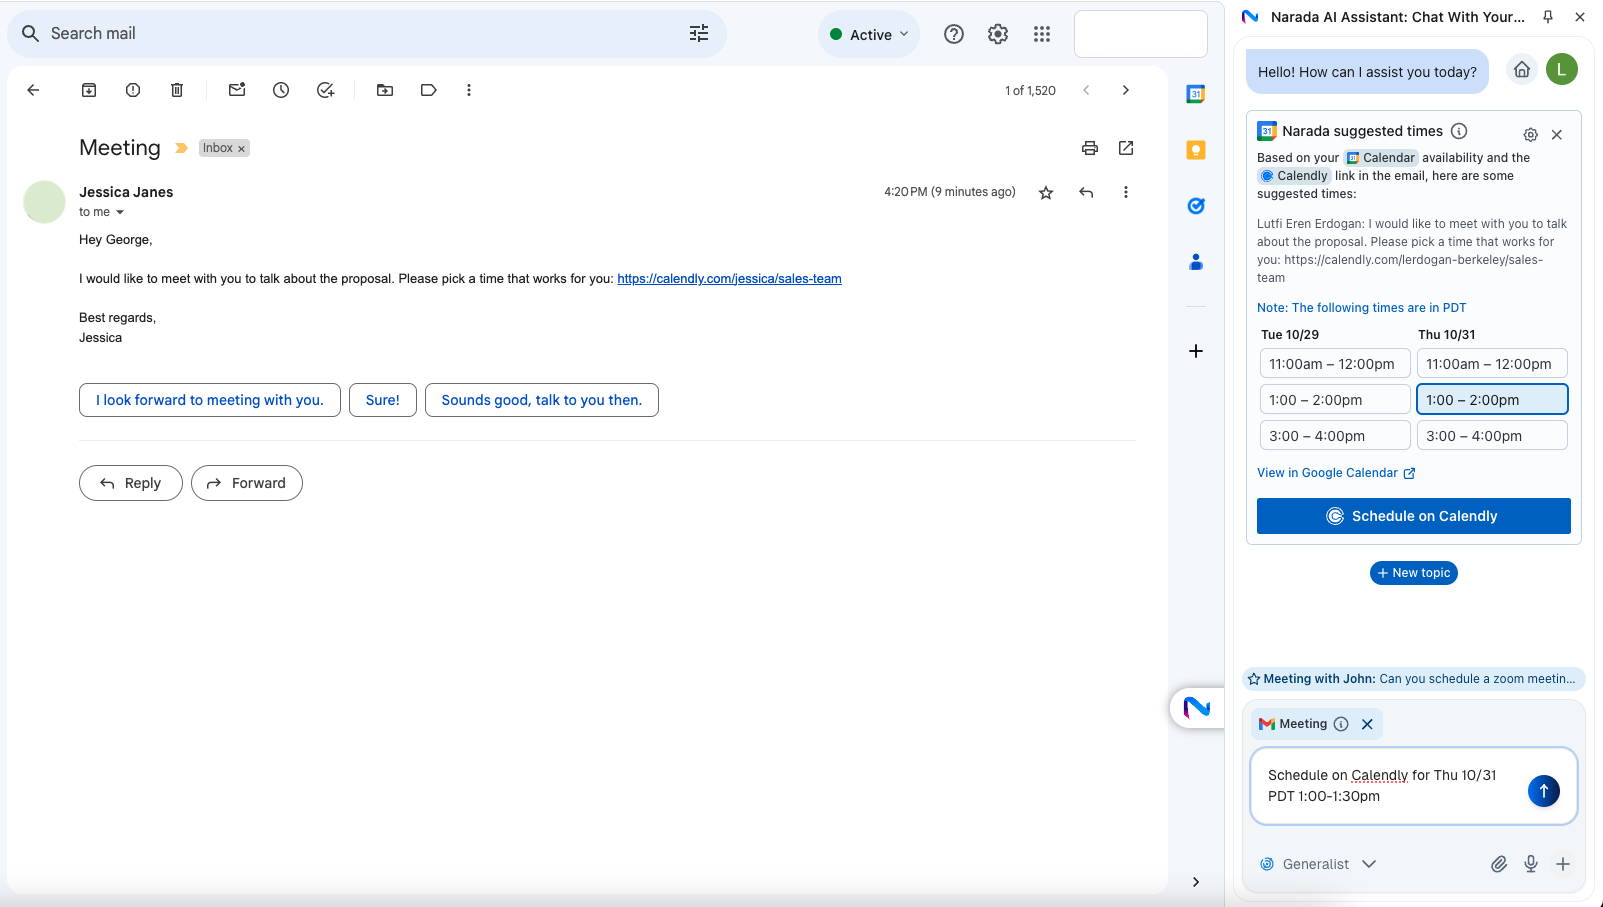
Task: Go to the next (older) email
Action: tap(1126, 90)
